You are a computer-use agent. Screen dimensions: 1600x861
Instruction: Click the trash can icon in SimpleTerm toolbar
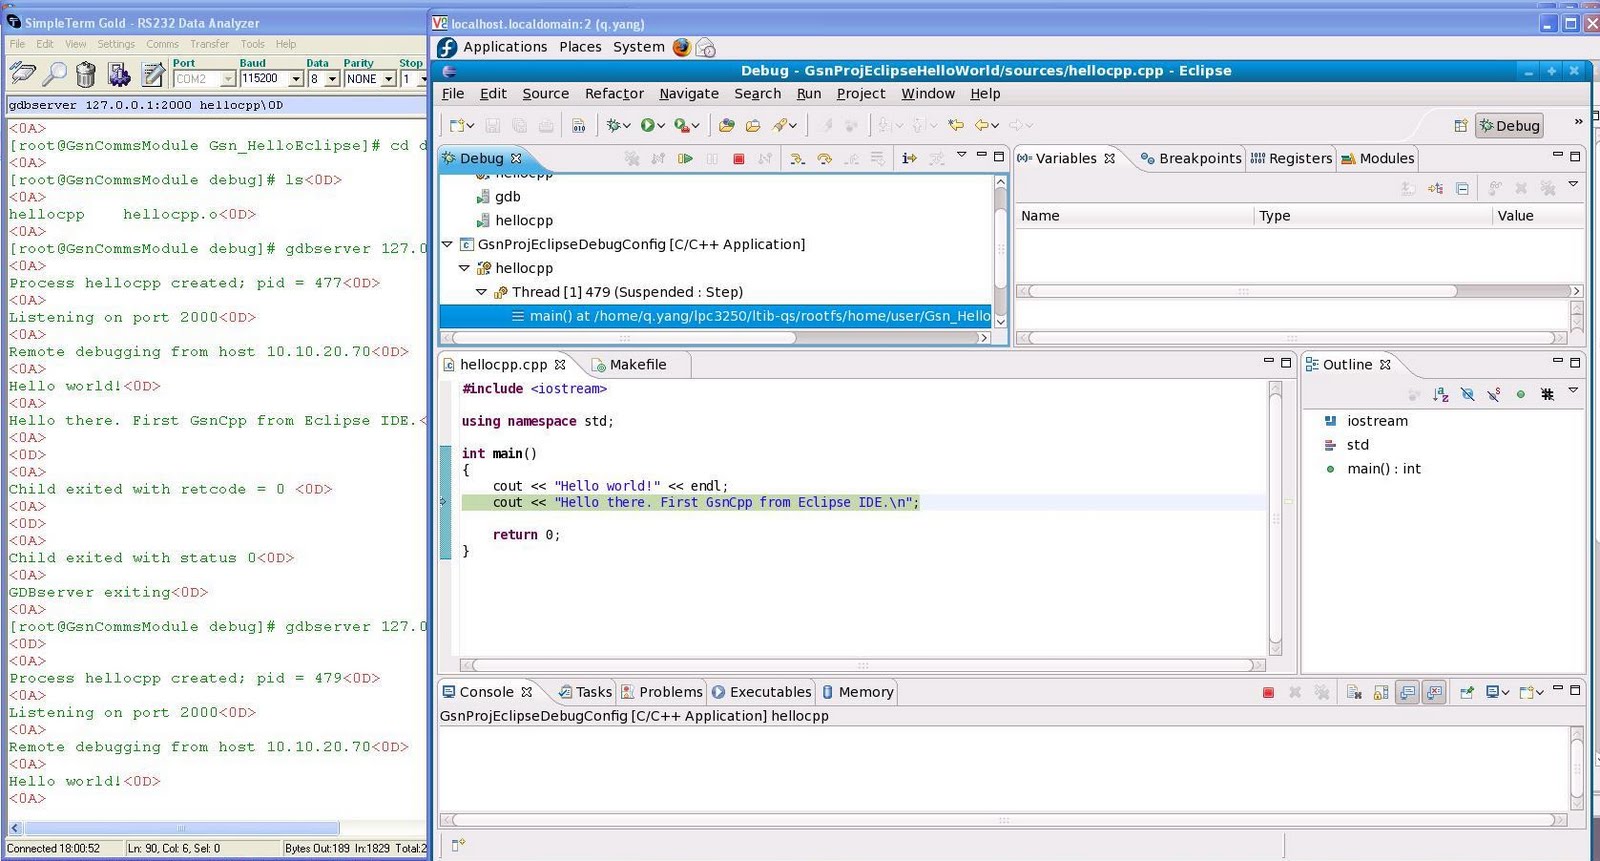pos(86,74)
